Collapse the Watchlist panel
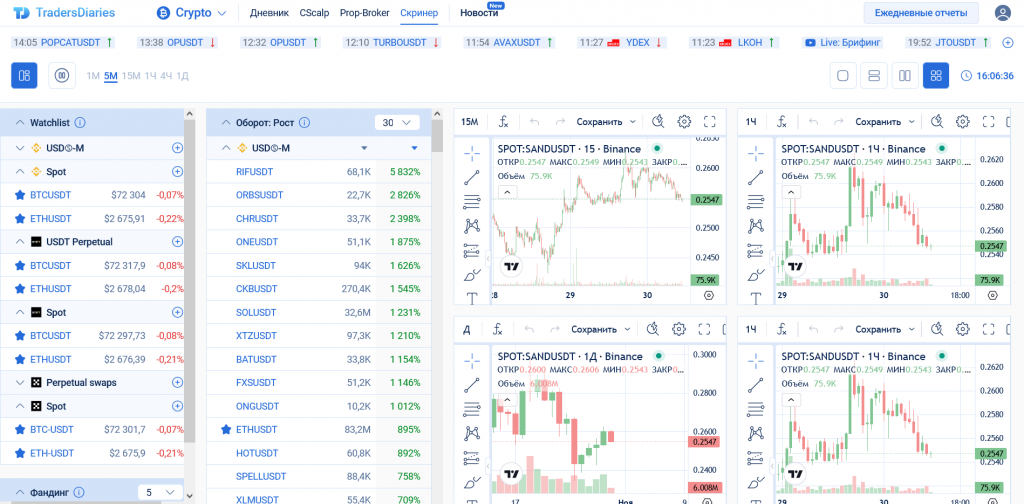The width and height of the screenshot is (1024, 504). point(18,122)
